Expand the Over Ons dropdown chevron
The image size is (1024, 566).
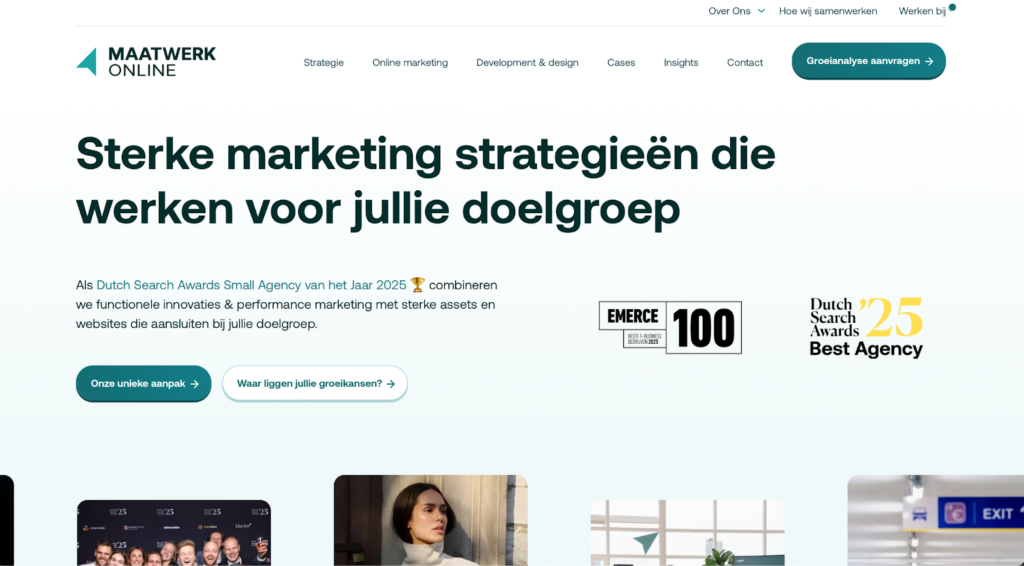pos(761,10)
